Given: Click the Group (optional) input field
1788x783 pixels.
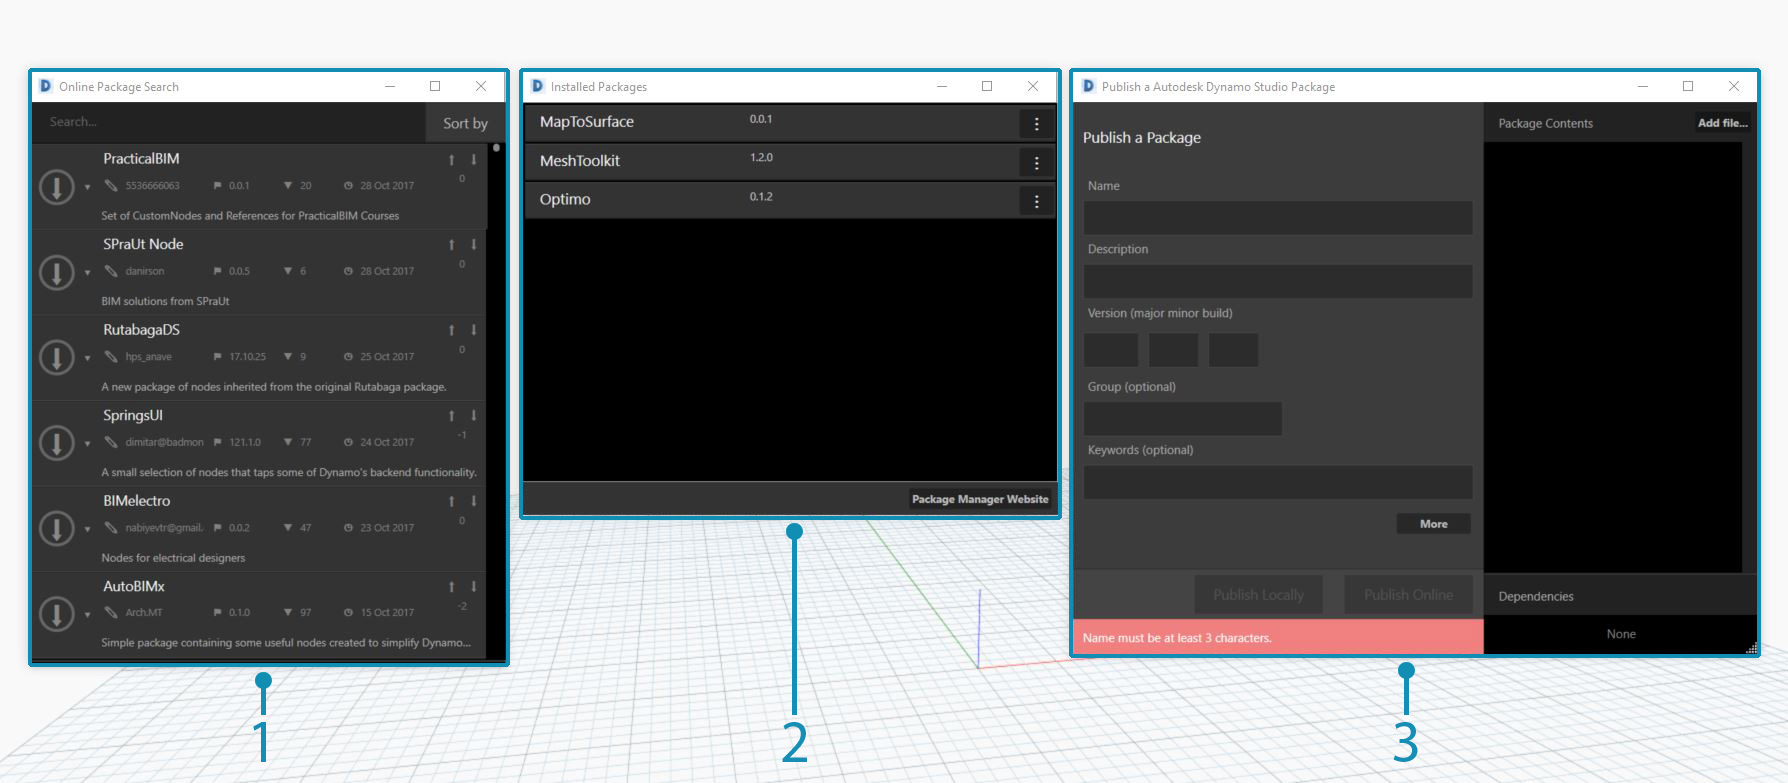Looking at the screenshot, I should click(1183, 419).
